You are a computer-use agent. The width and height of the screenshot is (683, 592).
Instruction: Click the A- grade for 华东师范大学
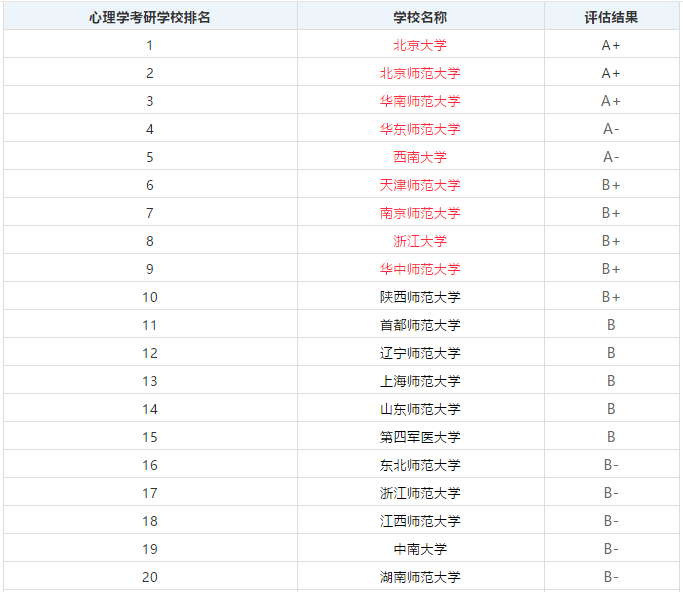[x=611, y=129]
